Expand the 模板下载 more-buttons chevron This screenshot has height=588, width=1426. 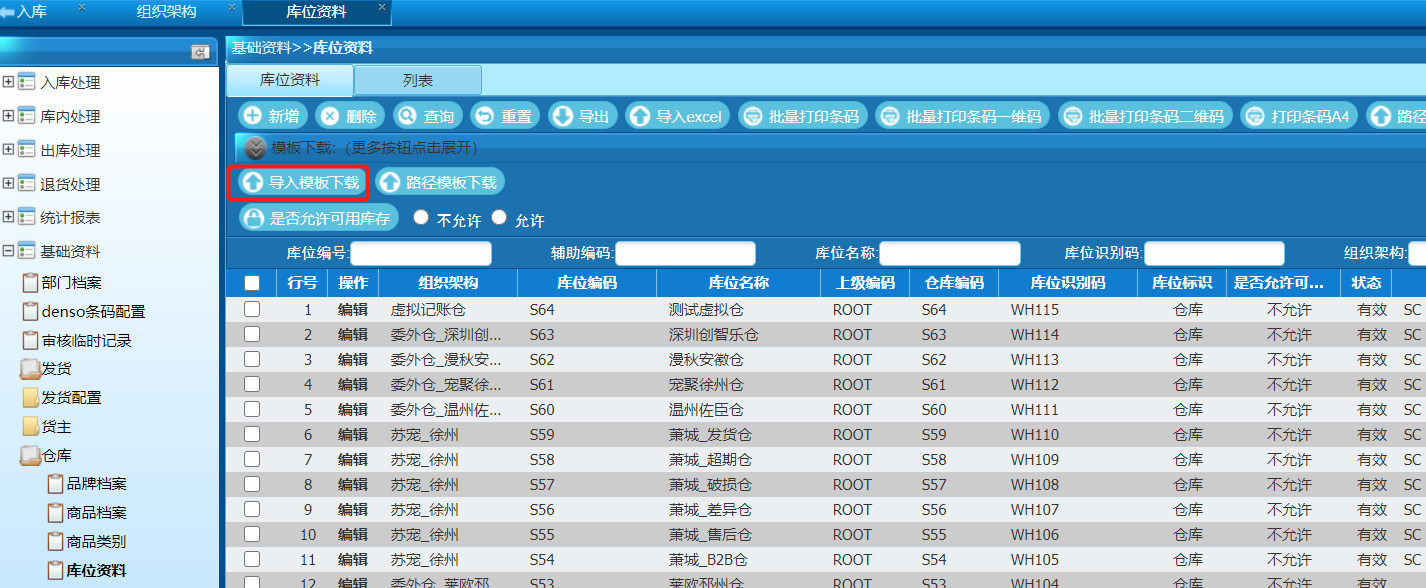[256, 147]
